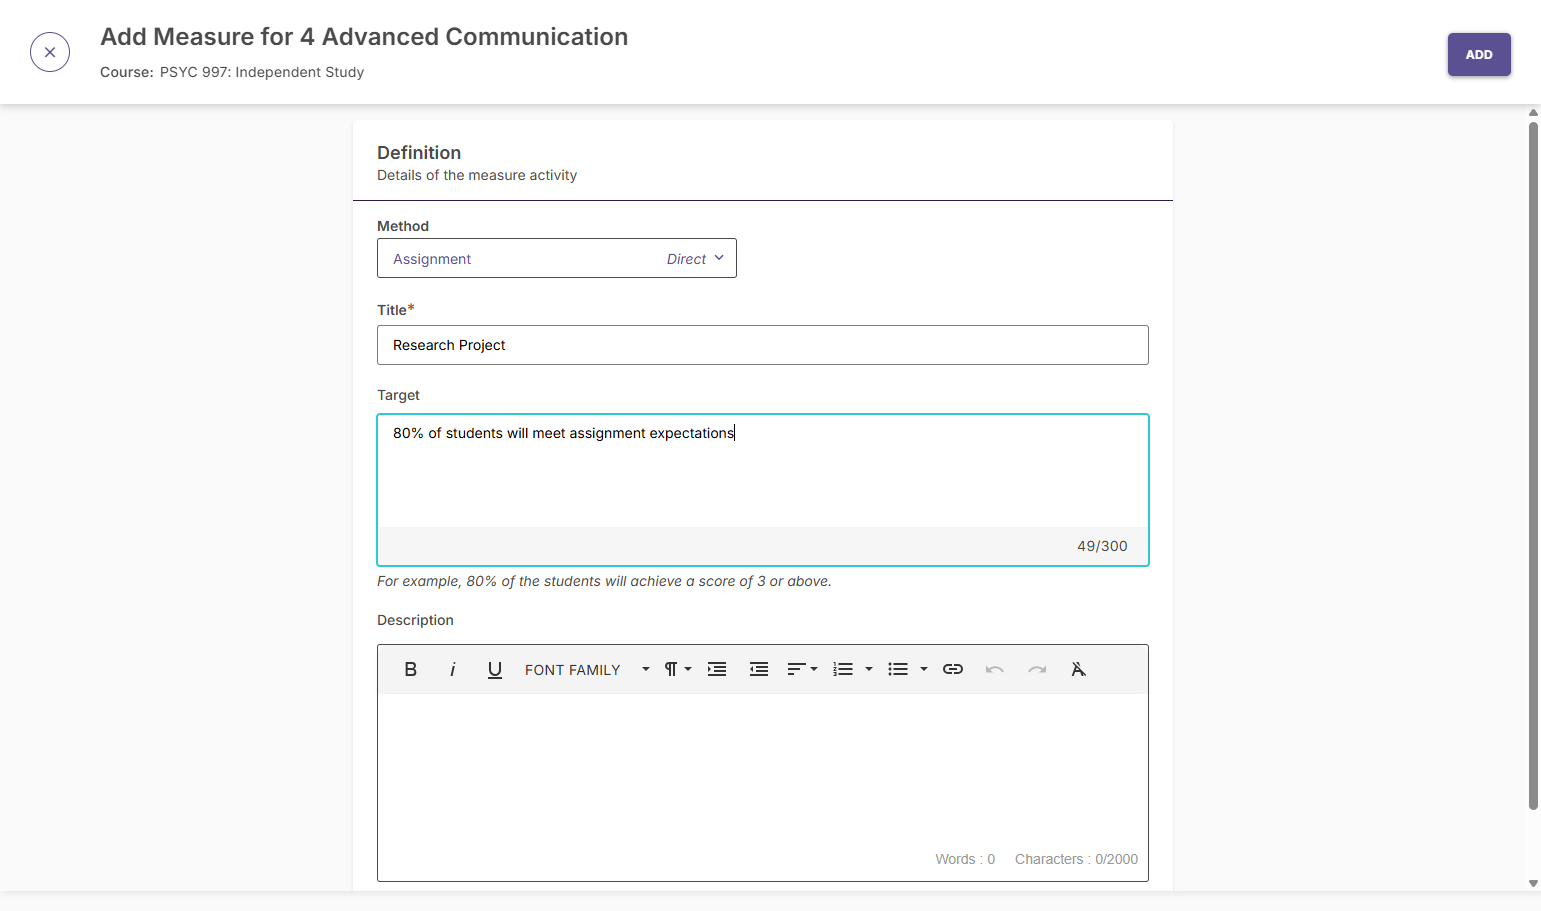The image size is (1541, 911).
Task: Click the Title field containing Research Project
Action: pyautogui.click(x=763, y=345)
